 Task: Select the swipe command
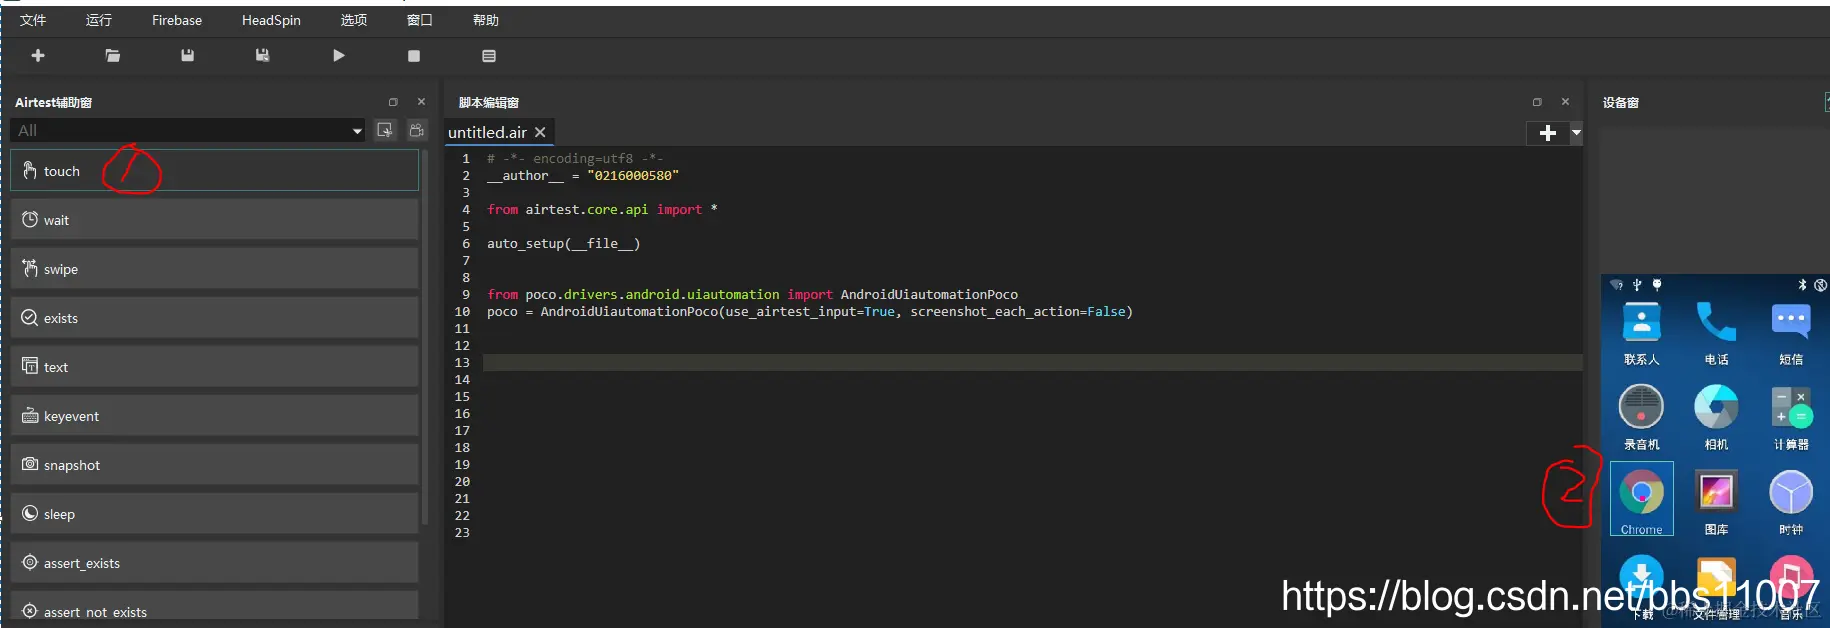[214, 269]
